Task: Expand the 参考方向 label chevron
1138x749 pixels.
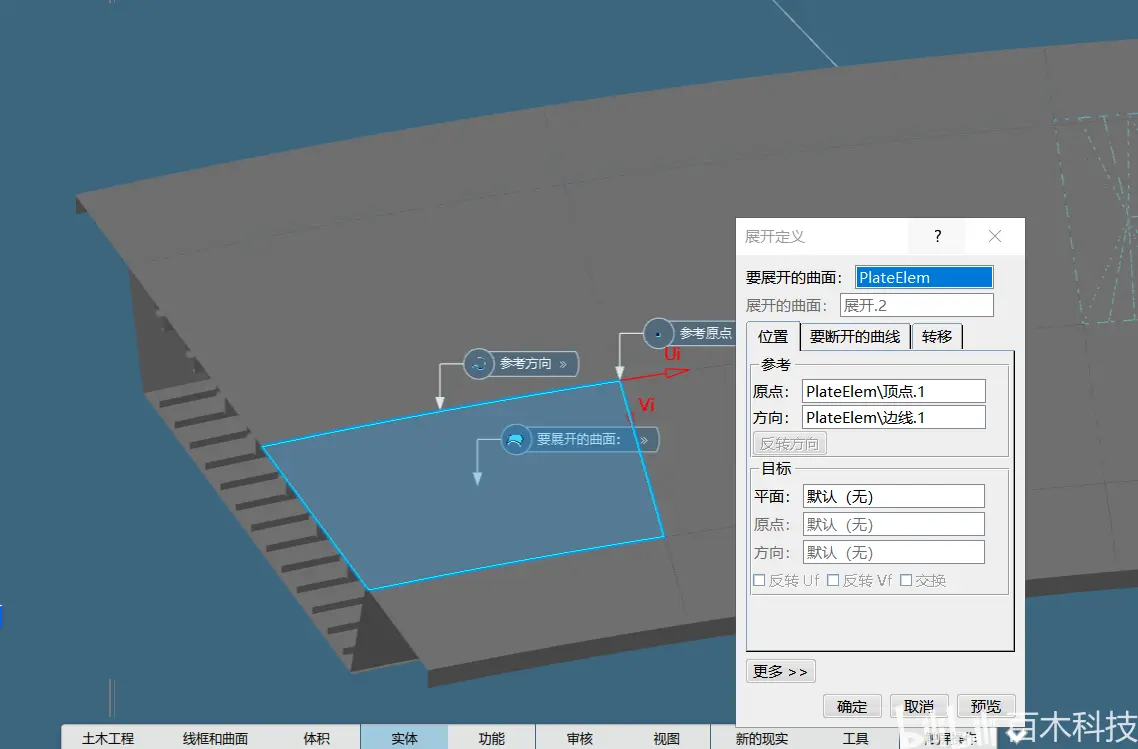Action: click(563, 364)
